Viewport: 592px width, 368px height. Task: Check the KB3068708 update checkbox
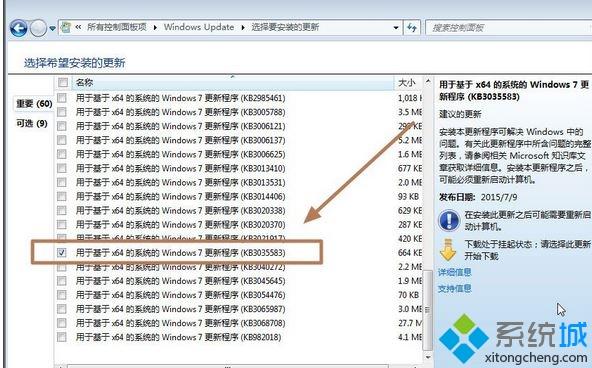[62, 323]
